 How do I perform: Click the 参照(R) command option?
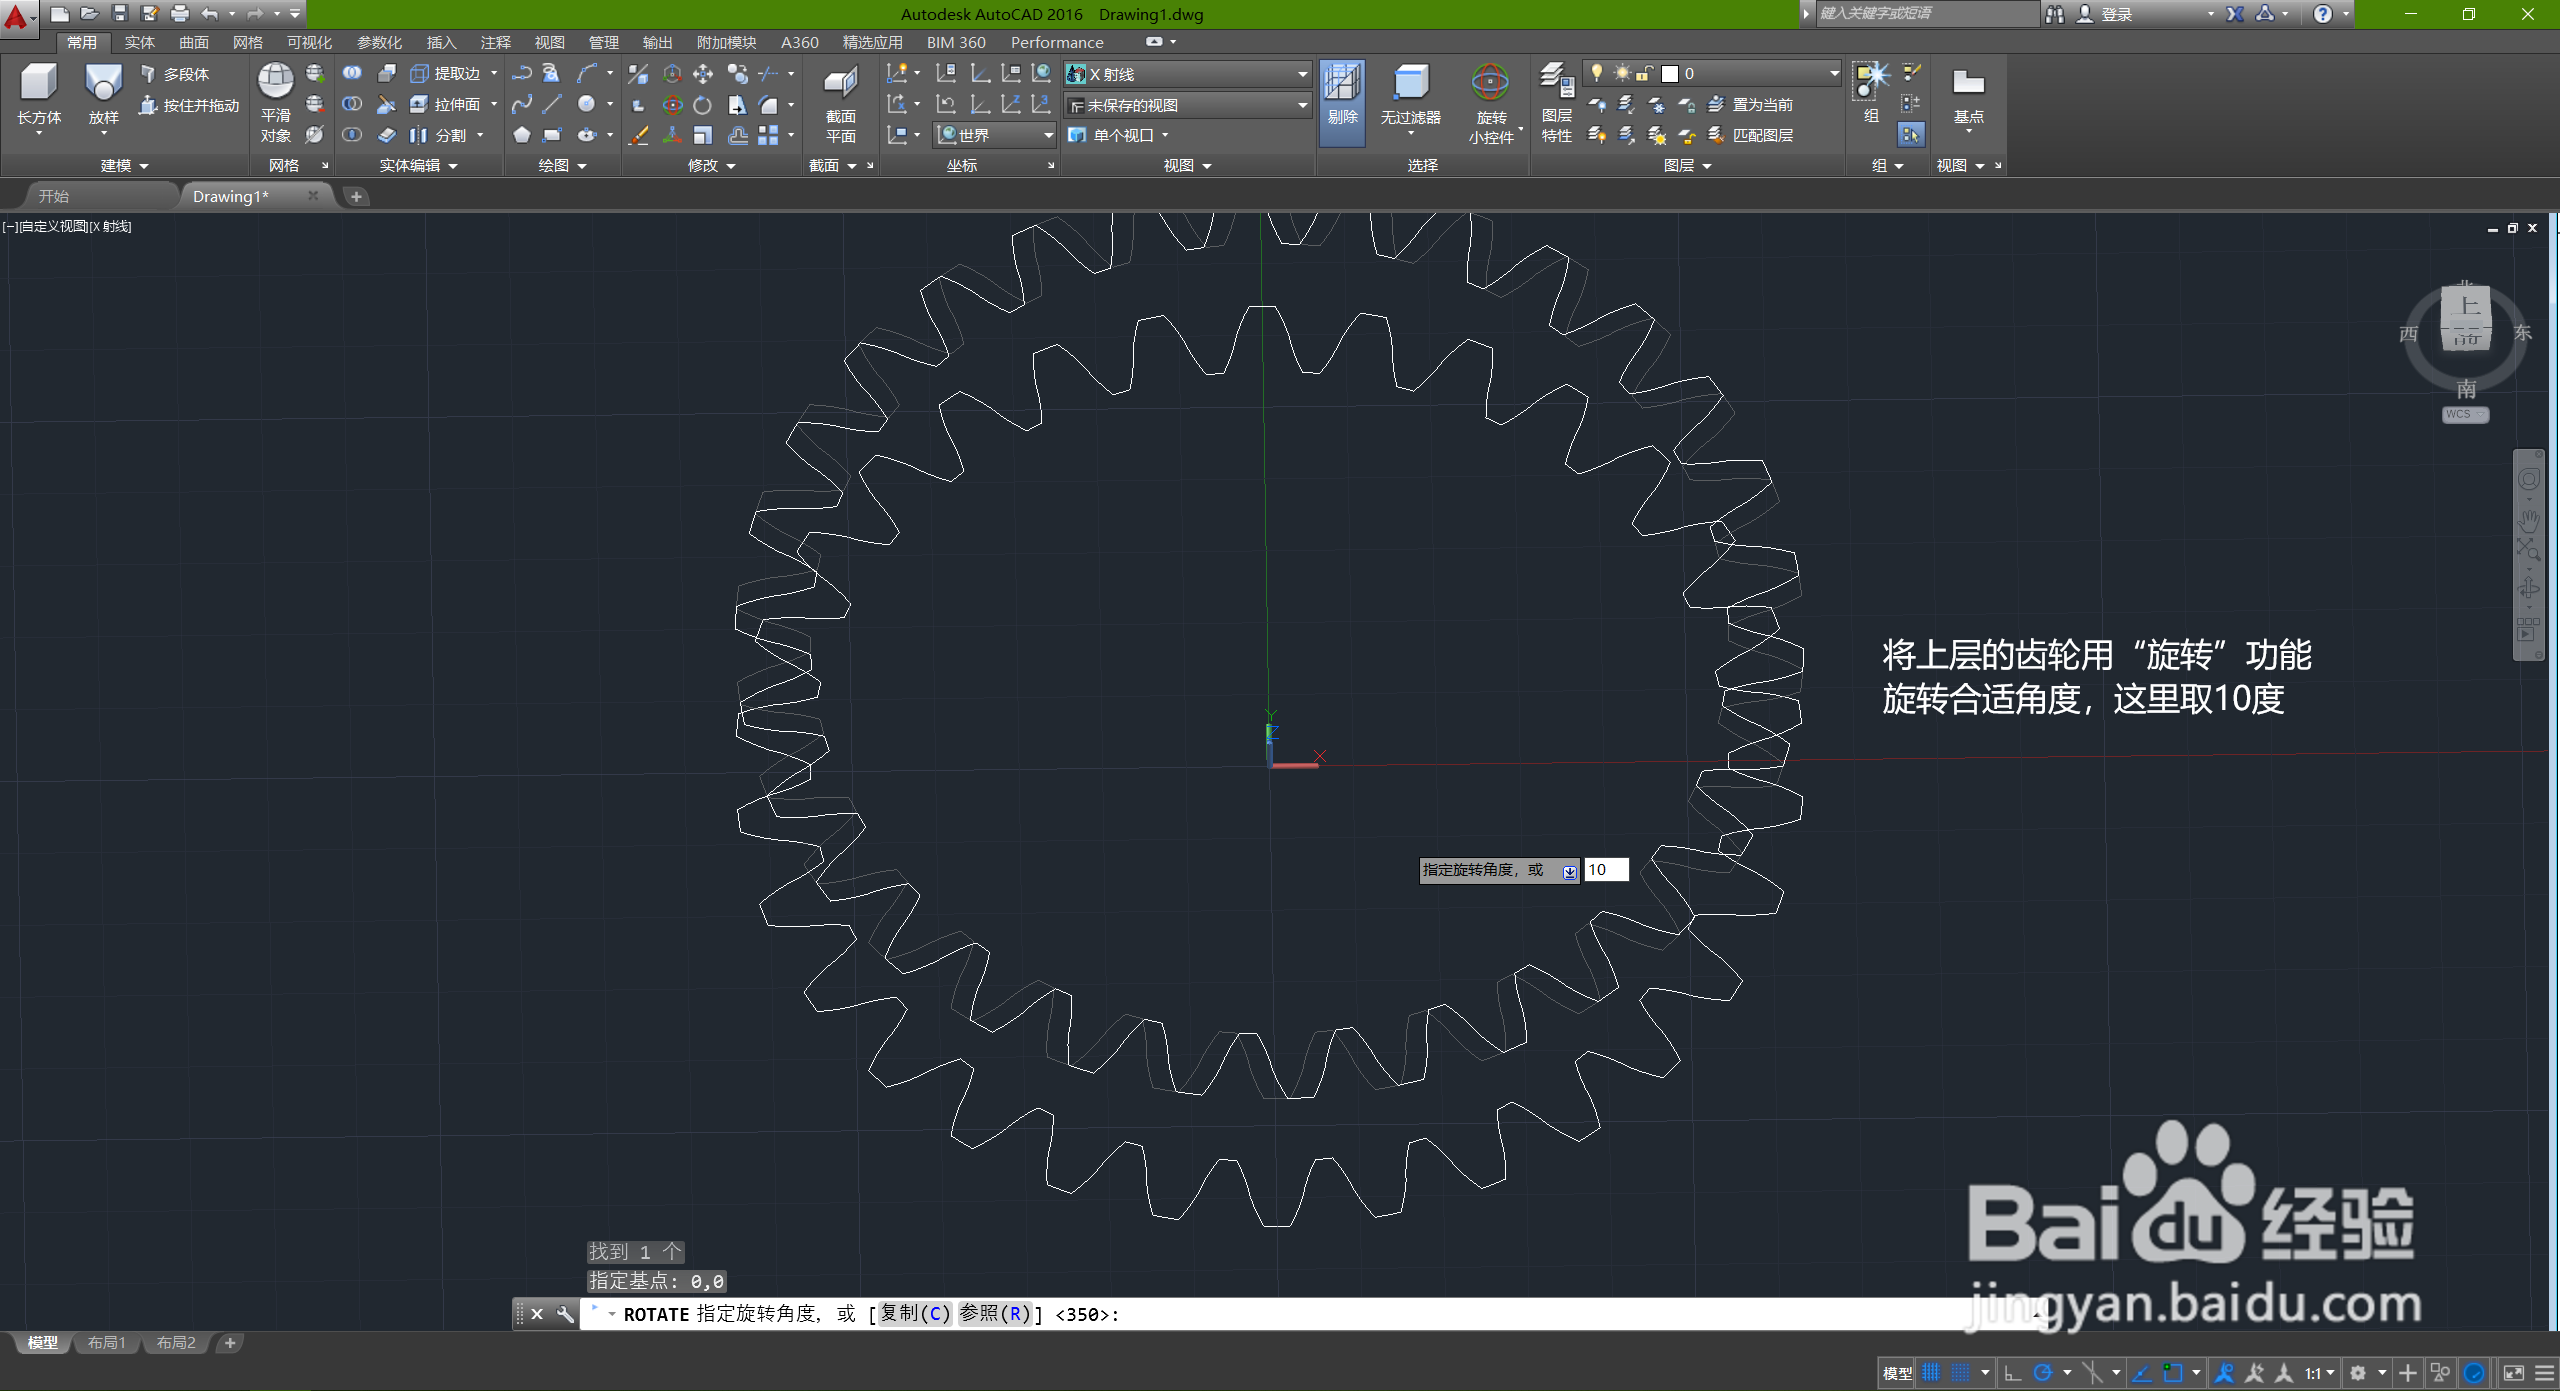tap(995, 1314)
